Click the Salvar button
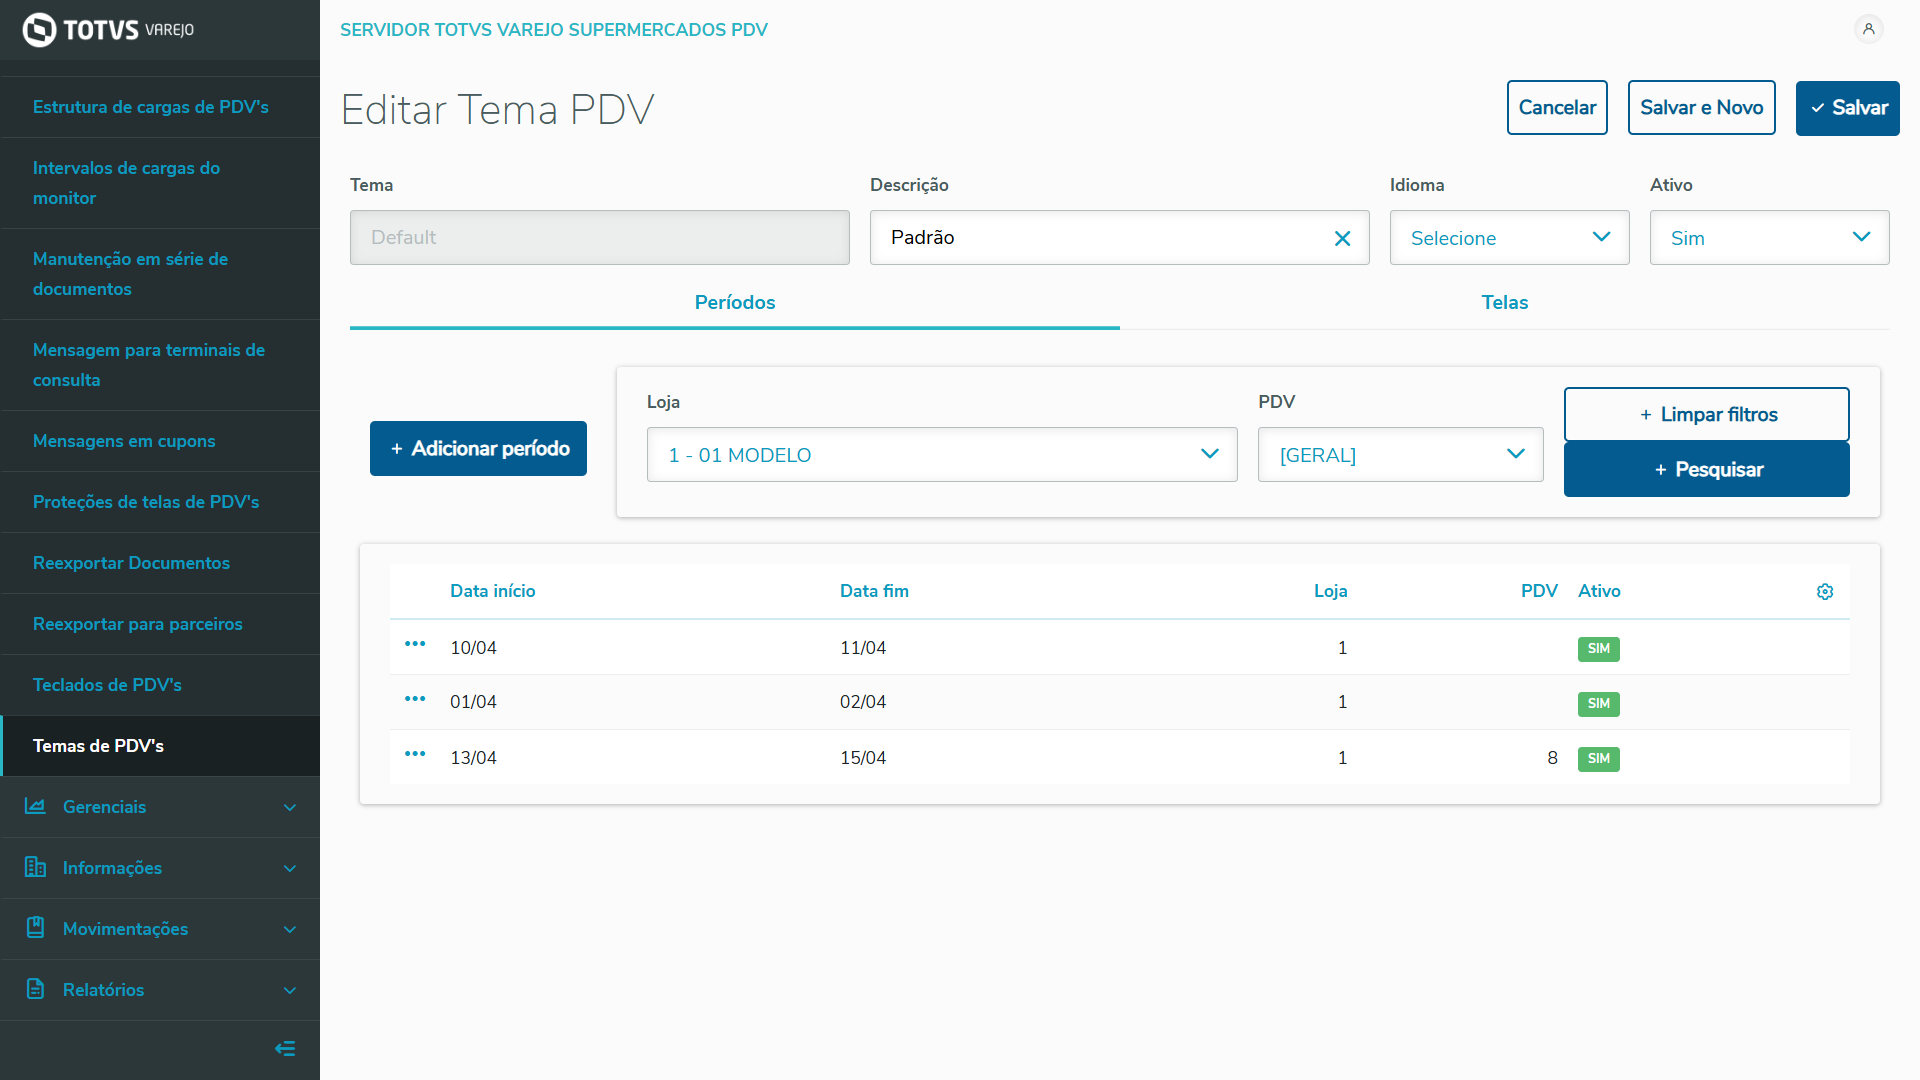This screenshot has height=1080, width=1920. tap(1847, 108)
